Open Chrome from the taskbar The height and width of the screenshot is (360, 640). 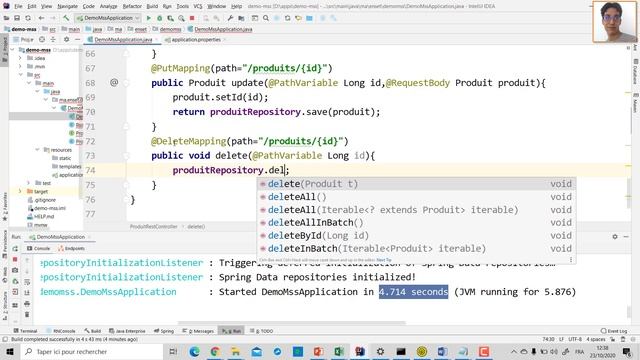click(x=215, y=351)
